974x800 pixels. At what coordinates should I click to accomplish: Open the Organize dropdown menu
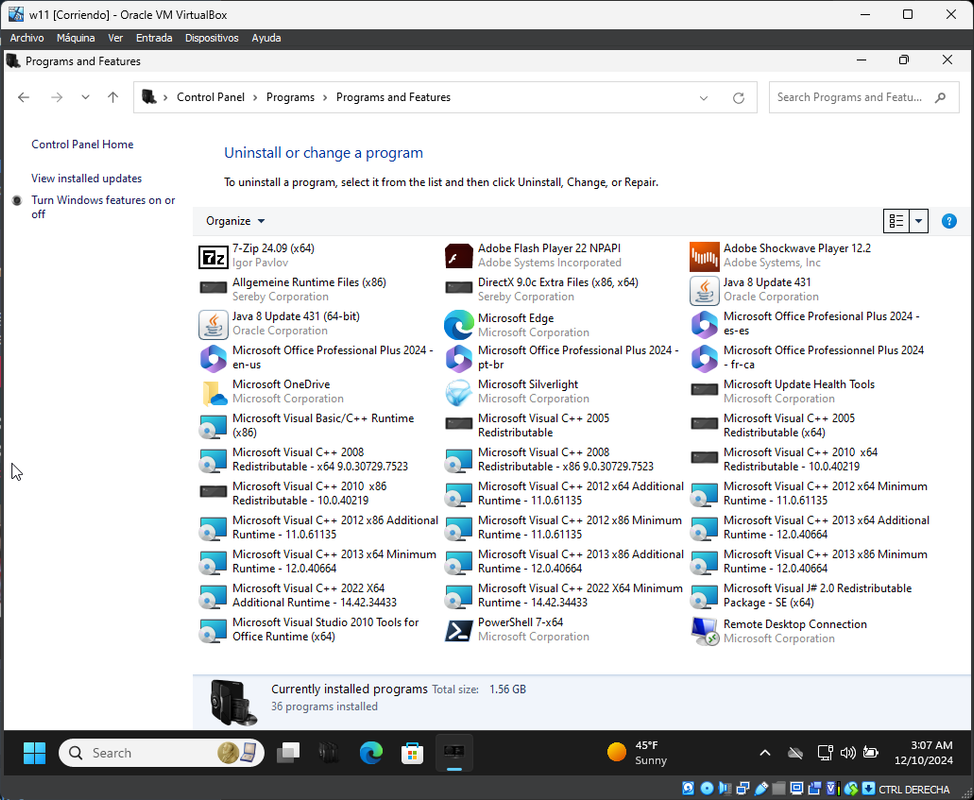[235, 221]
